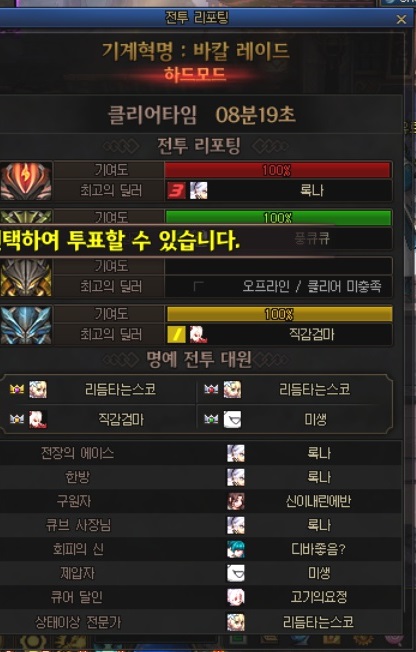
Task: Click the 오프라인 / 클리어 미충족 status field
Action: click(278, 286)
